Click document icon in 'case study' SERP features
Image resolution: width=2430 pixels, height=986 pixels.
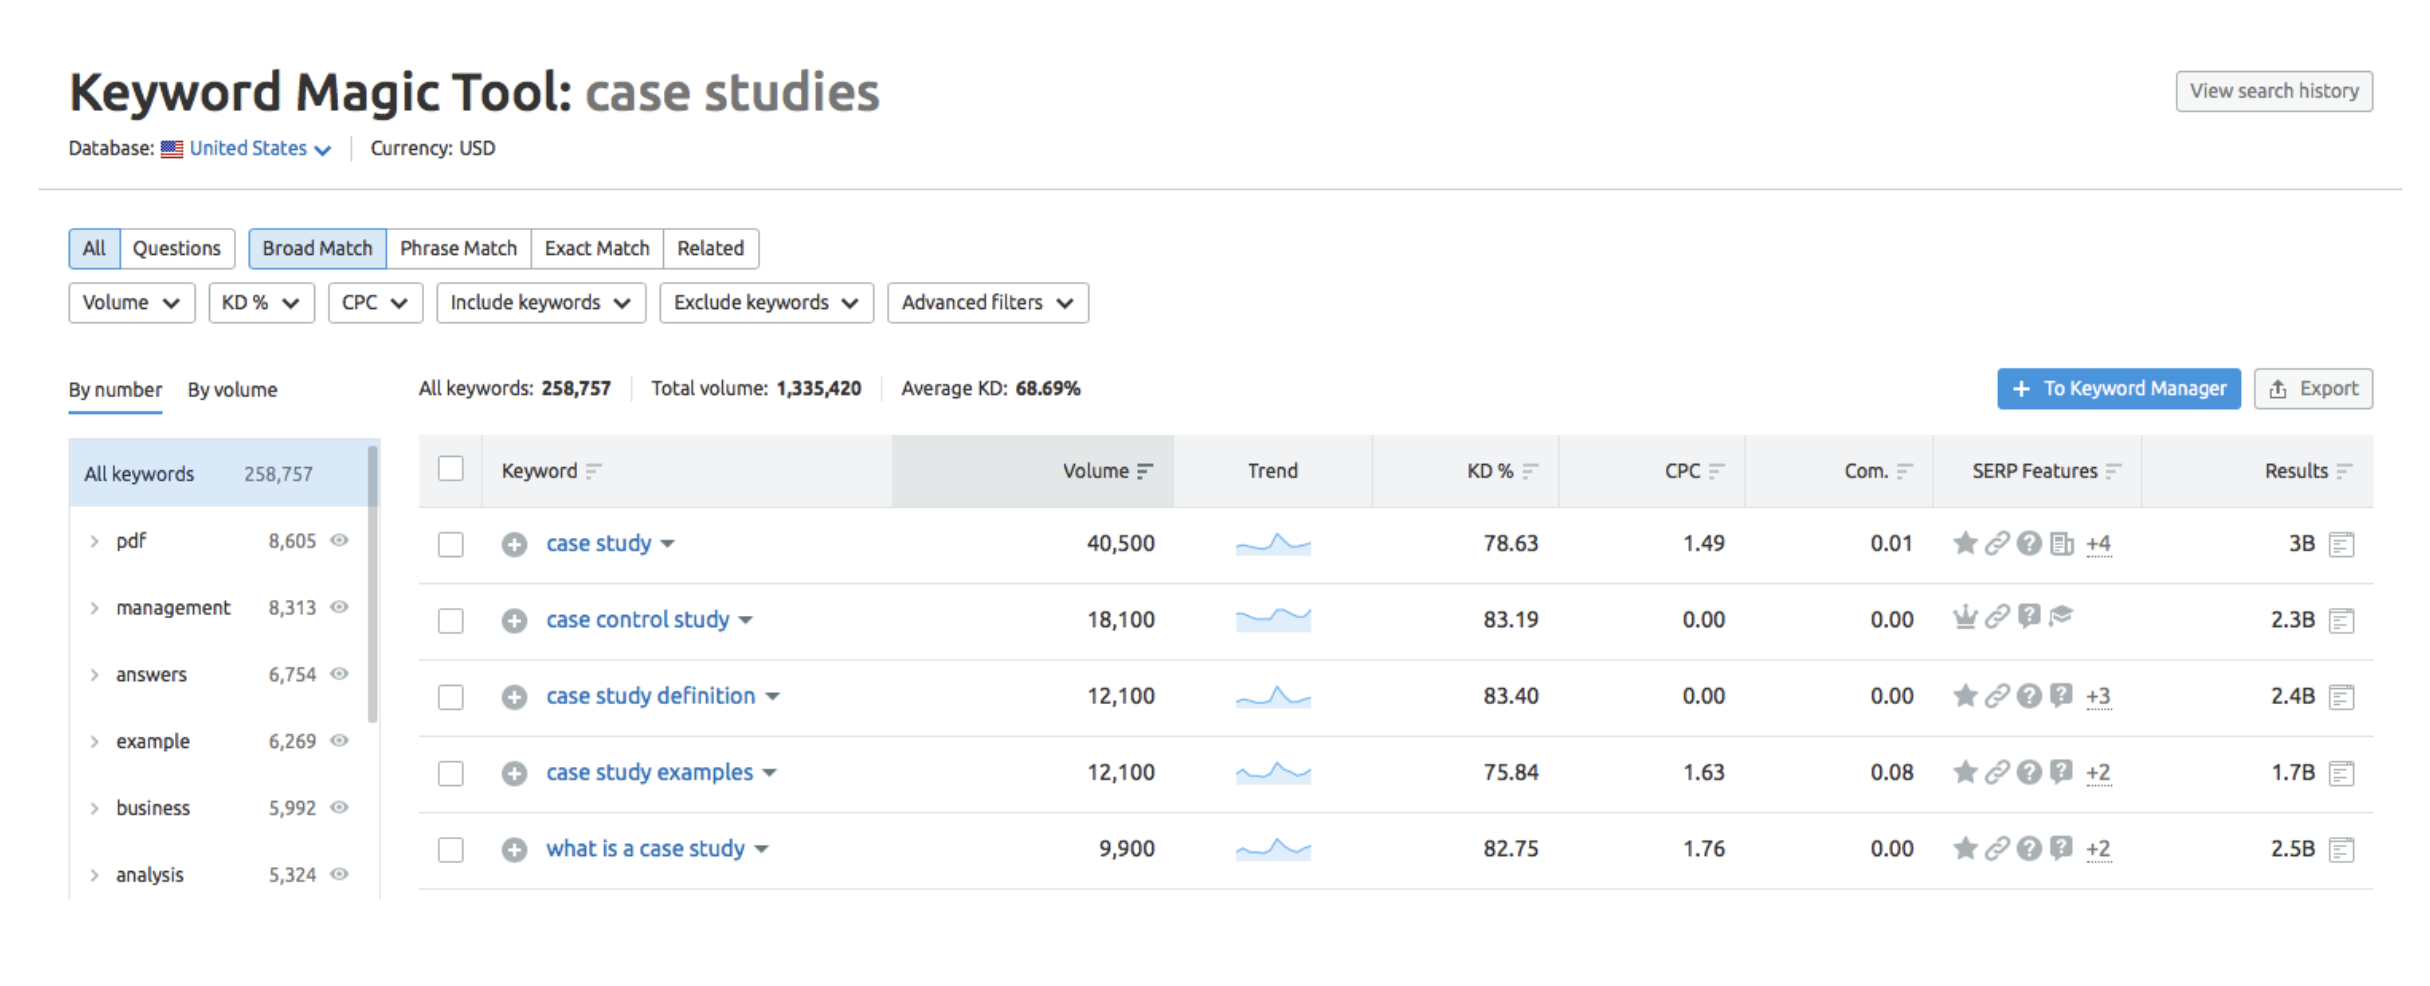coord(2061,543)
